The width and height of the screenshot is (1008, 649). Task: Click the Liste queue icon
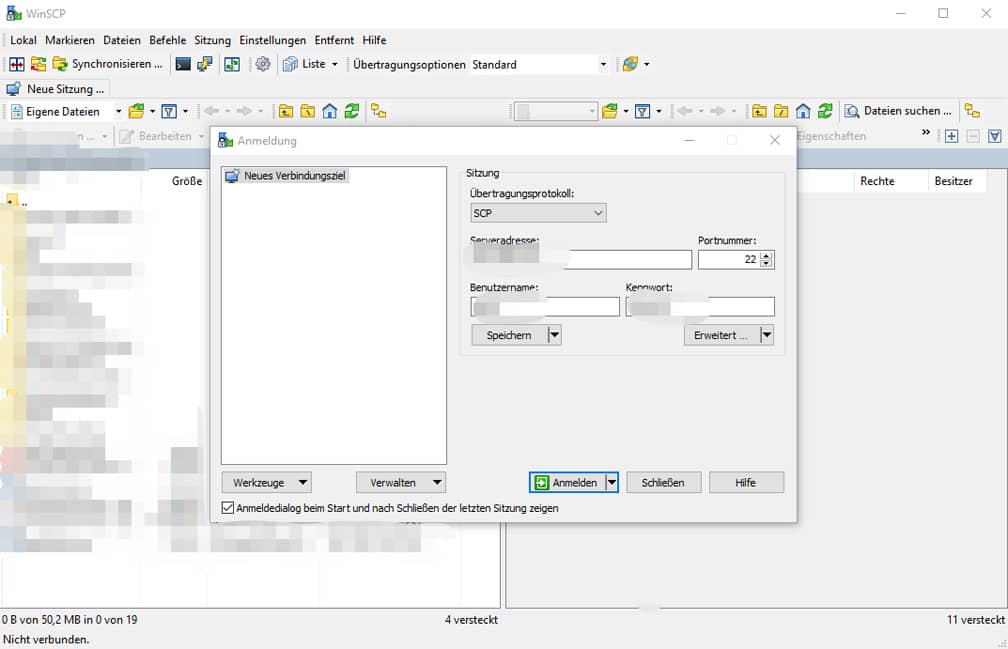tap(291, 64)
